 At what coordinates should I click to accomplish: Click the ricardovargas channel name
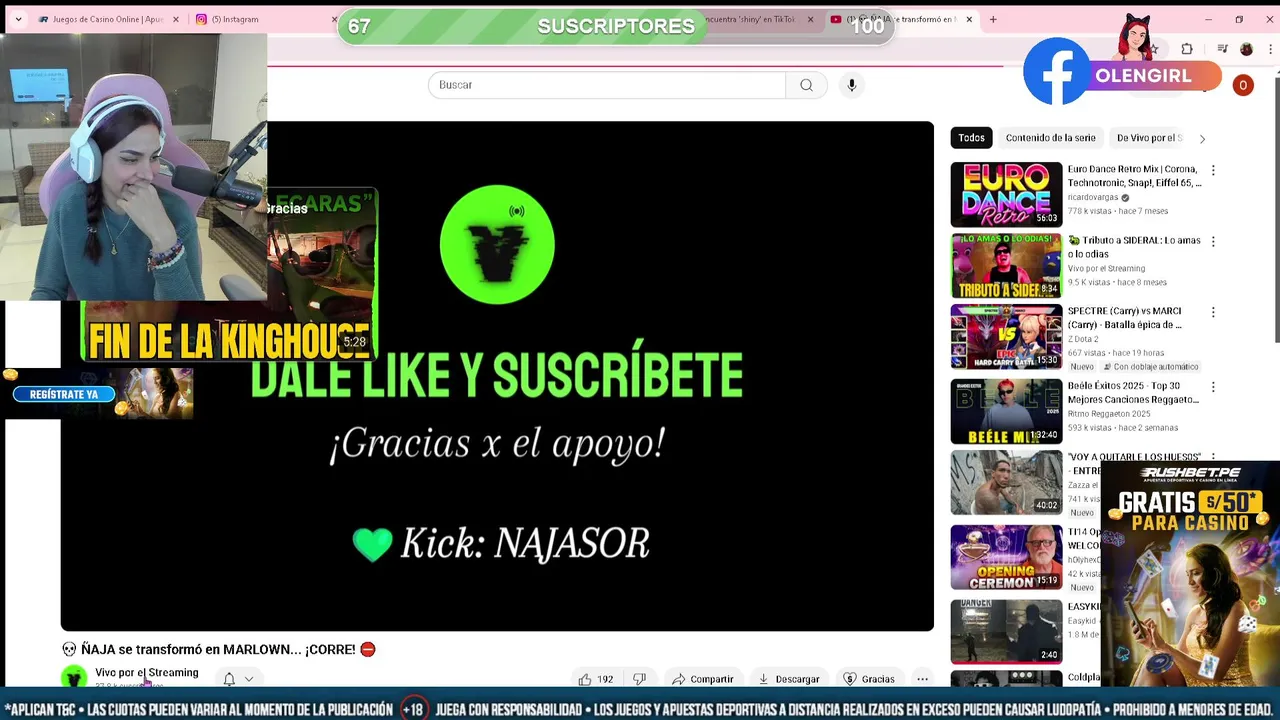1093,198
